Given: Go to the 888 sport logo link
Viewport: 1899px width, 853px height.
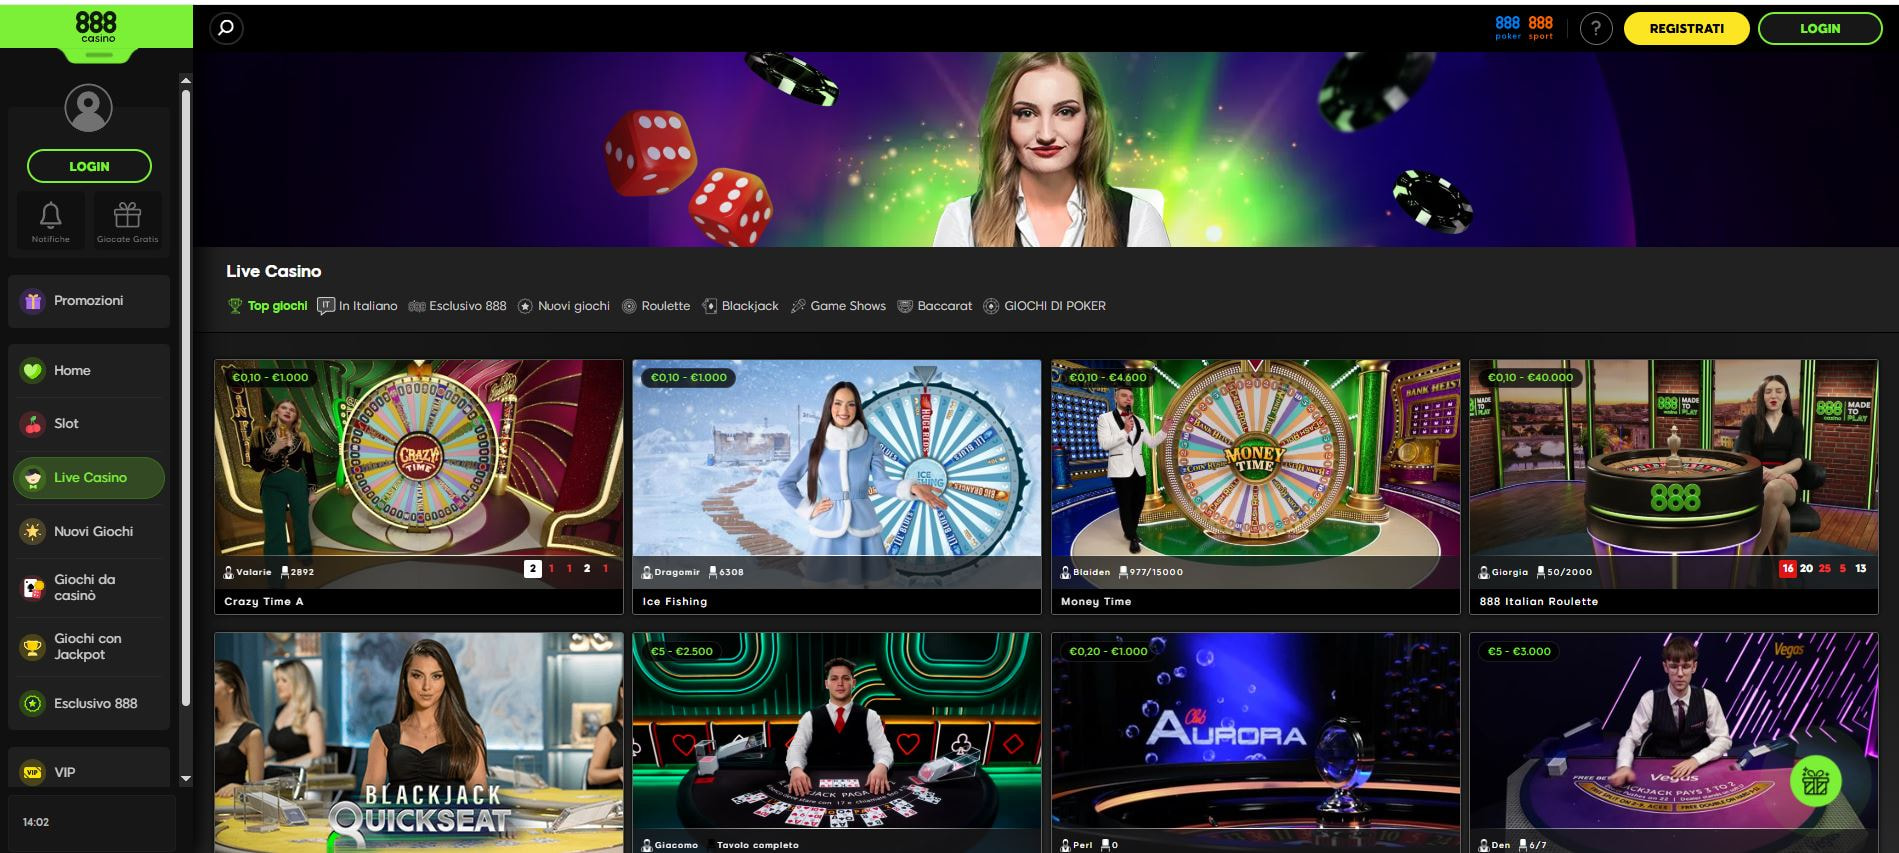Looking at the screenshot, I should click(1541, 28).
